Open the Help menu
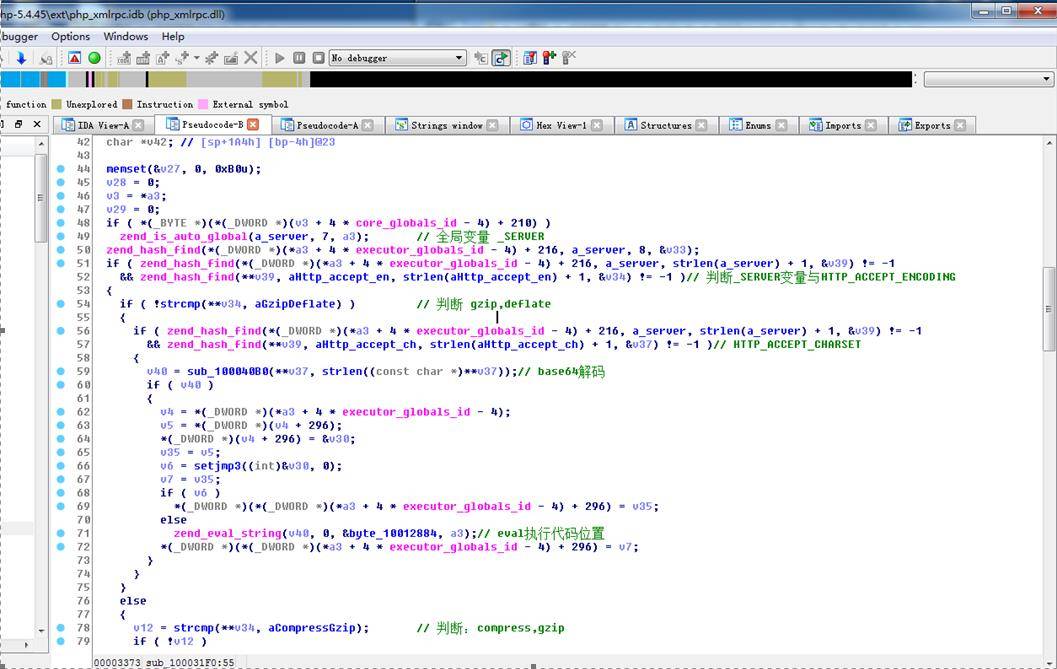1057x669 pixels. click(173, 36)
